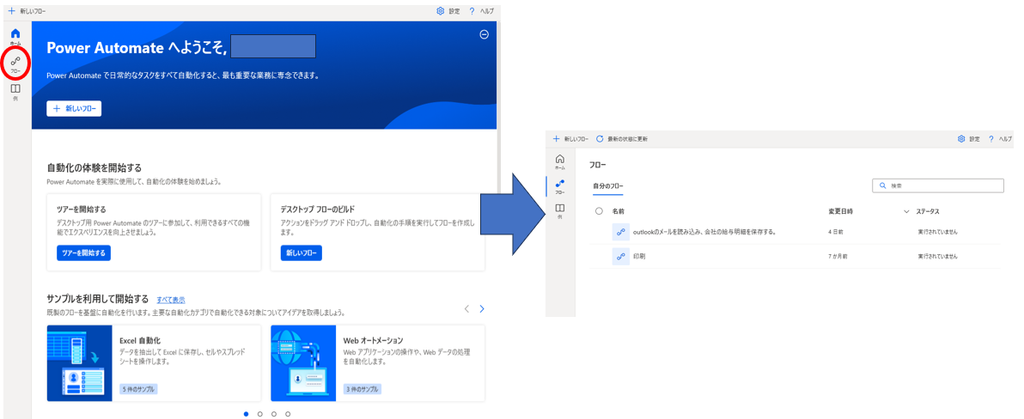Click 7 か月前 modified date cell
This screenshot has height=419, width=1024.
837,256
